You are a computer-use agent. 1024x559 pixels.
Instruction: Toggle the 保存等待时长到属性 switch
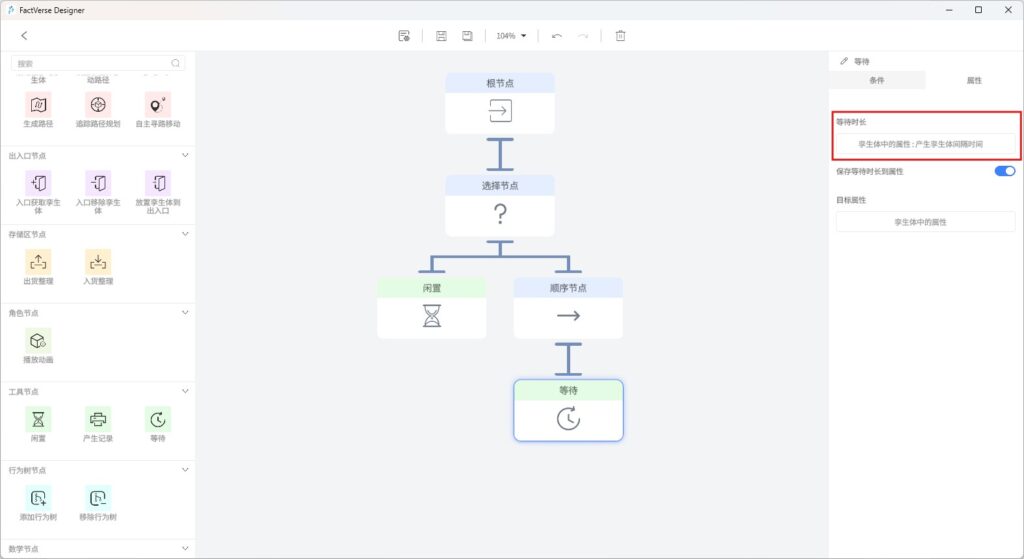(x=1004, y=171)
